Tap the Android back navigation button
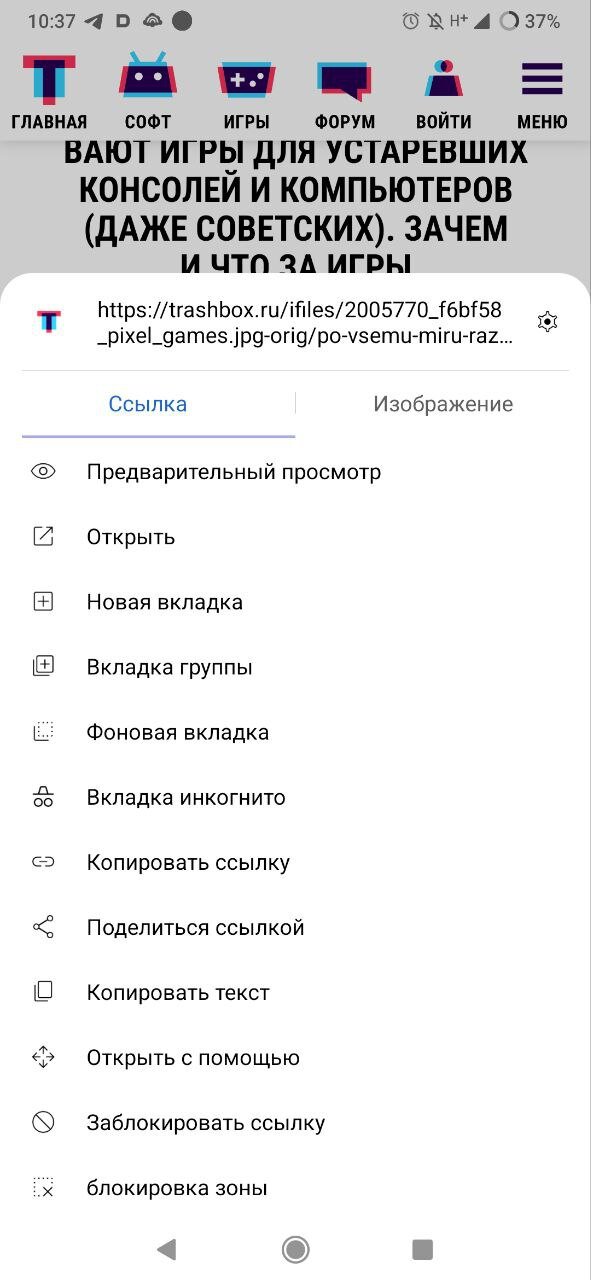This screenshot has height=1280, width=591. 167,1248
